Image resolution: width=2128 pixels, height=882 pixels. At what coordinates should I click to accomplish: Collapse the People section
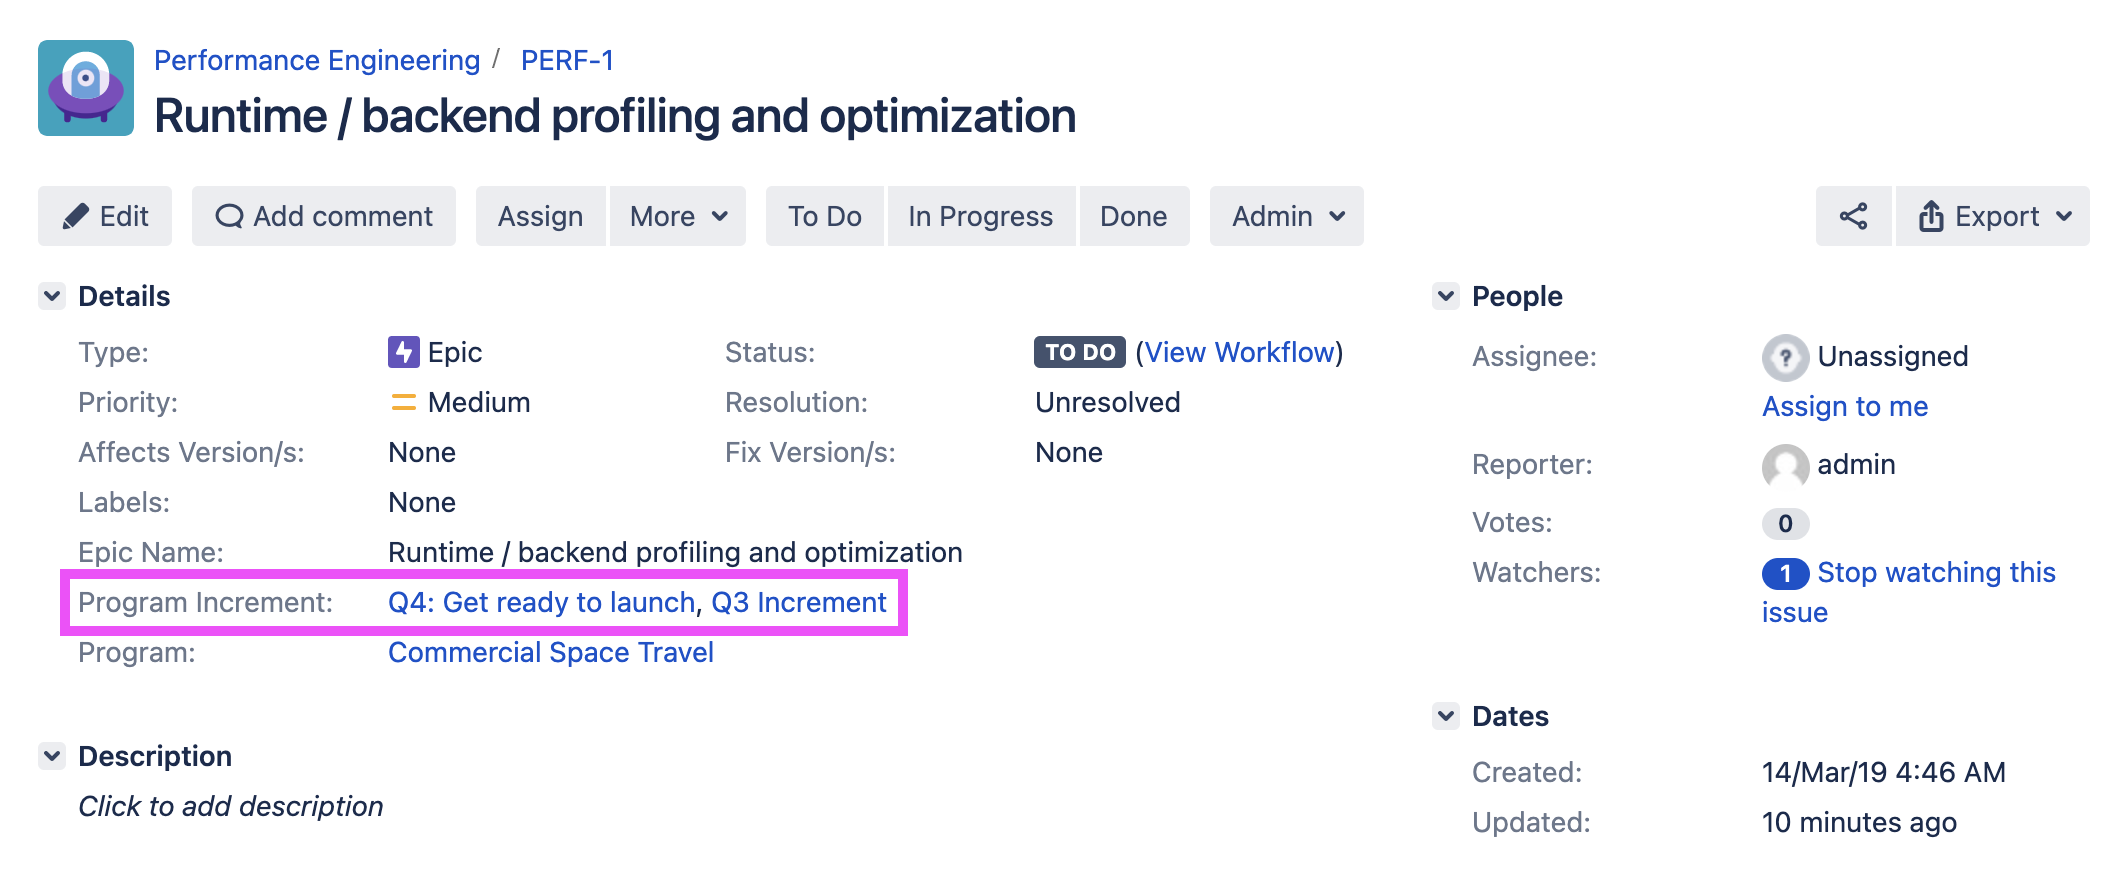coord(1446,296)
